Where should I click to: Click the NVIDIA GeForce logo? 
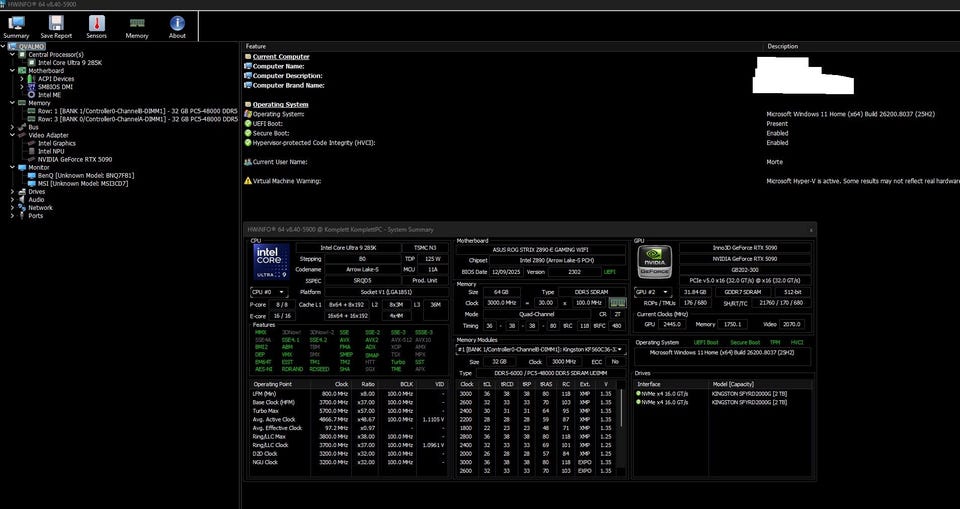[654, 262]
